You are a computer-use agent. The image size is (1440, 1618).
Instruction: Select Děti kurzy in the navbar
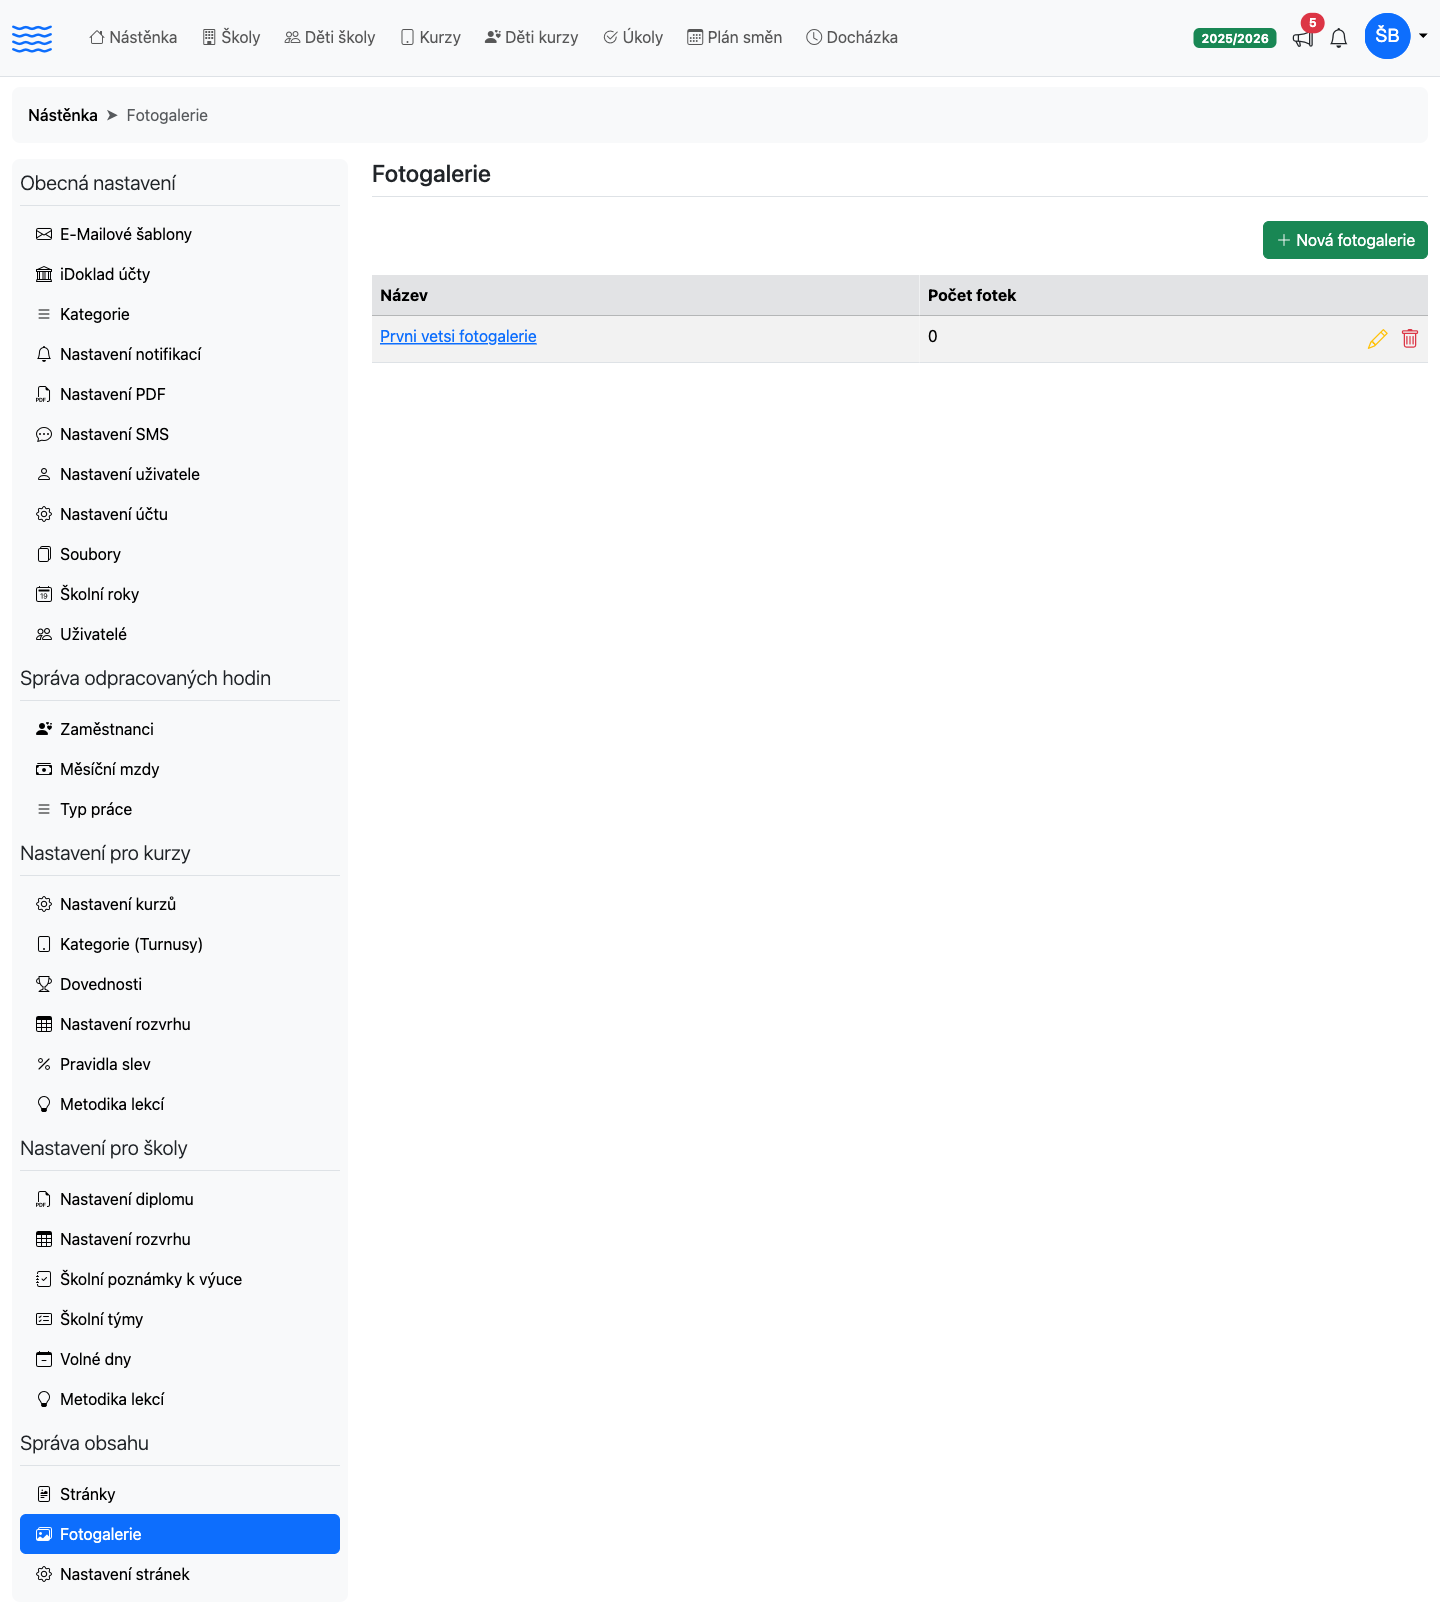(531, 37)
